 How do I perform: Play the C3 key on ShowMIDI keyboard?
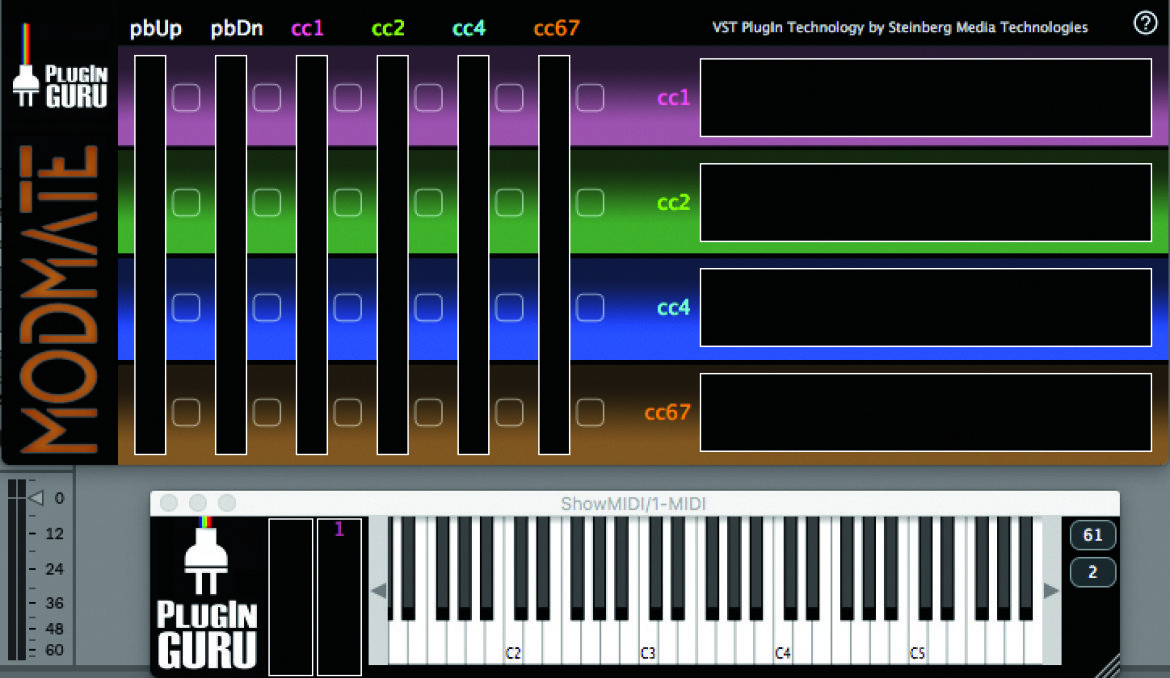(x=648, y=645)
